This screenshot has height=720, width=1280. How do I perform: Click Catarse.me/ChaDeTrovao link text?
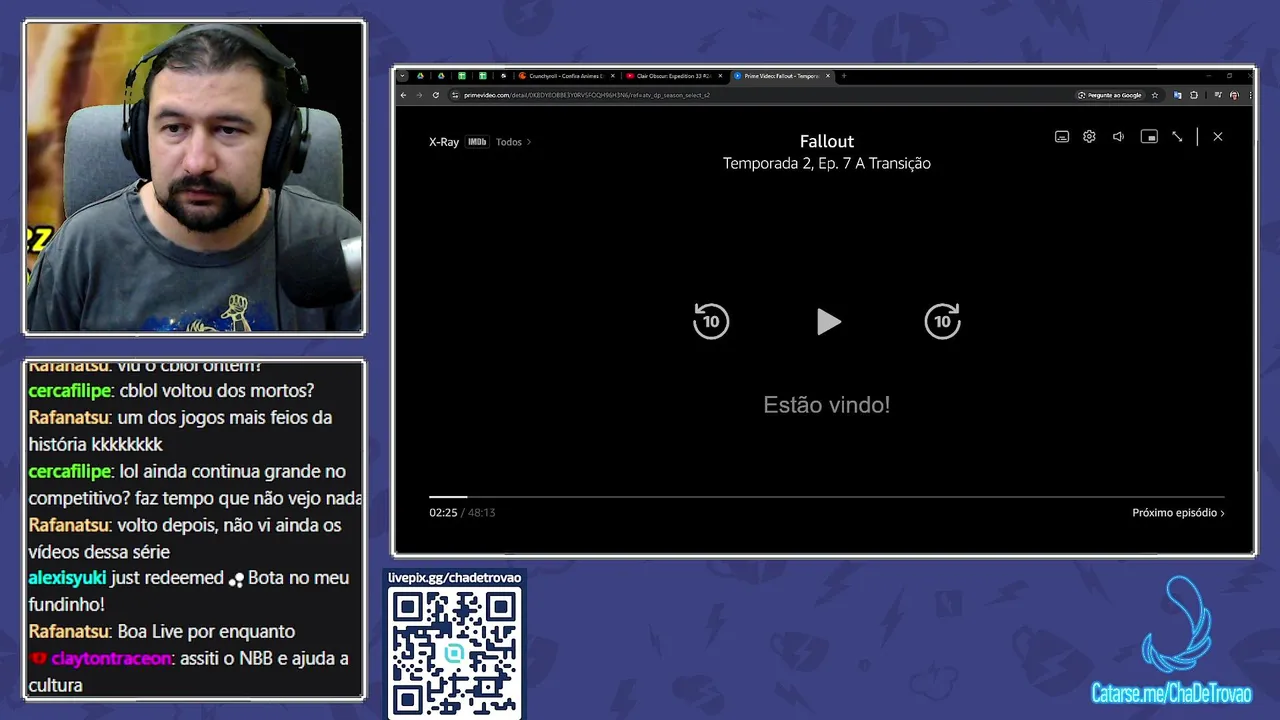click(x=1171, y=694)
